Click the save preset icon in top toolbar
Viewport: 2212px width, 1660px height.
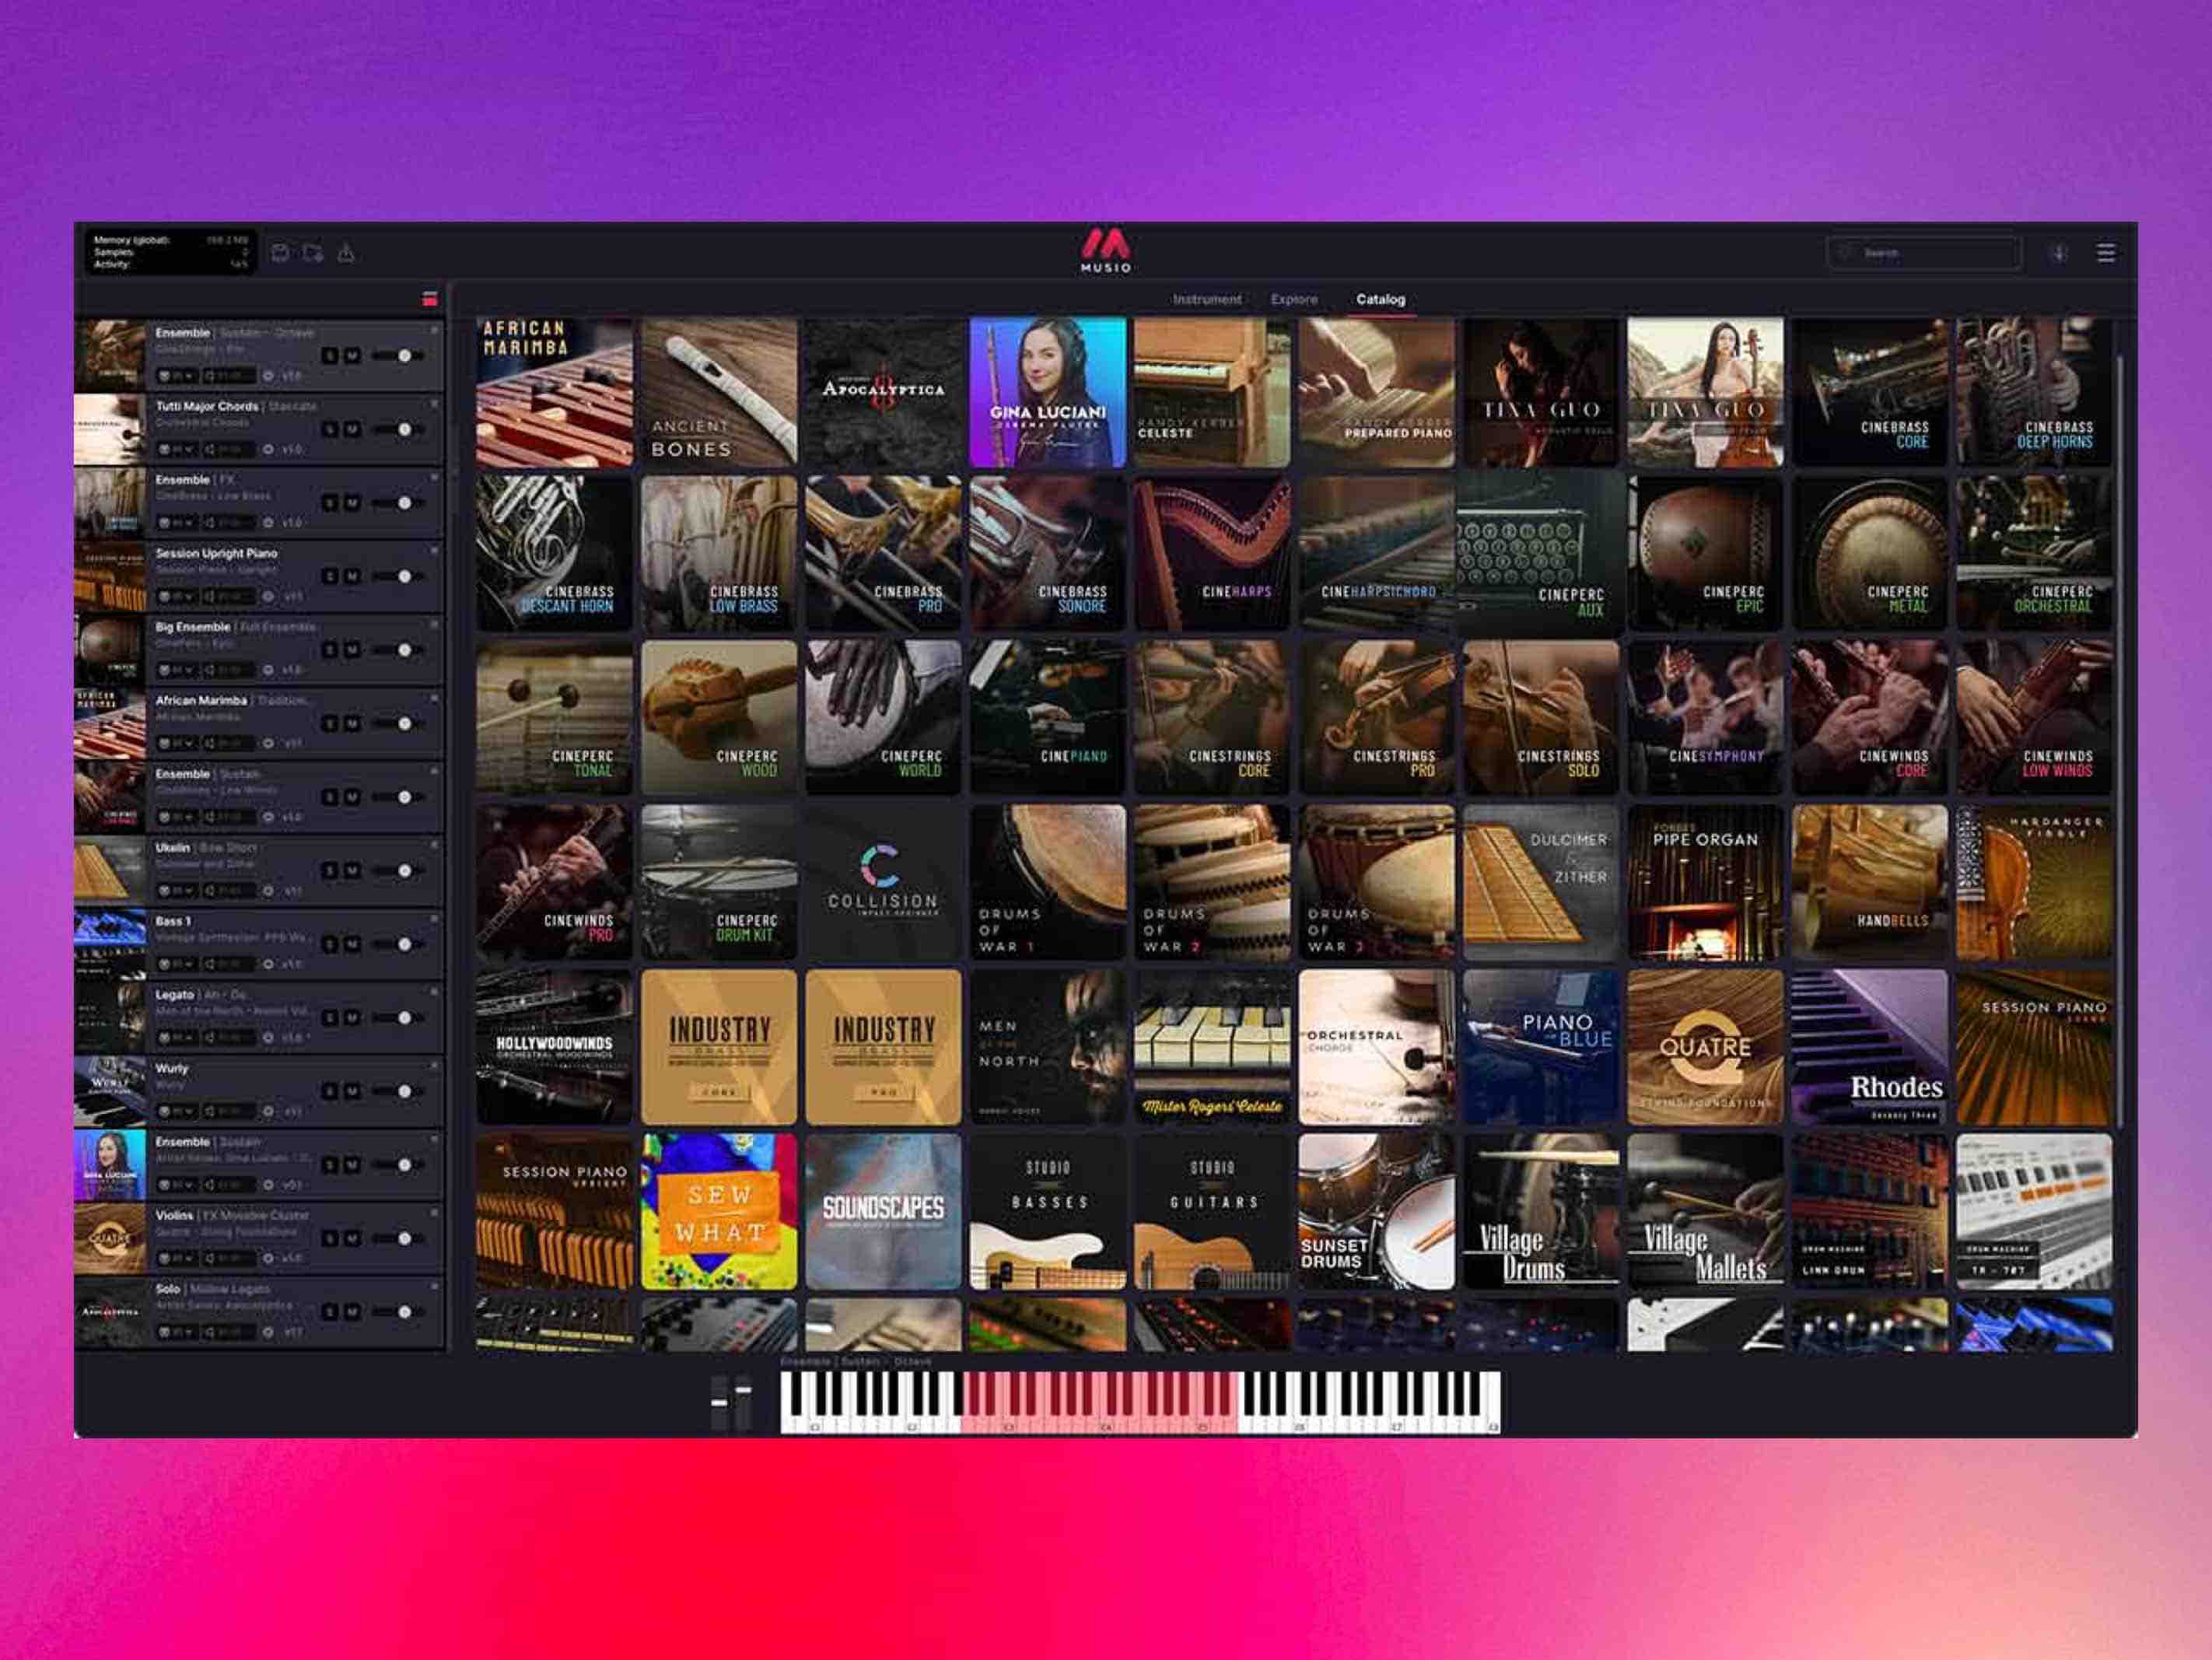281,253
